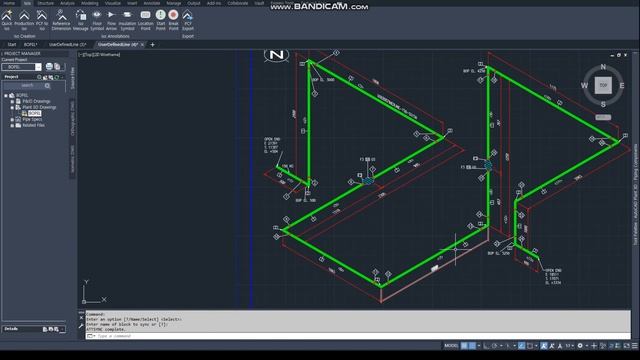Image resolution: width=640 pixels, height=360 pixels.
Task: Toggle grid display on the status bar
Action: click(464, 346)
